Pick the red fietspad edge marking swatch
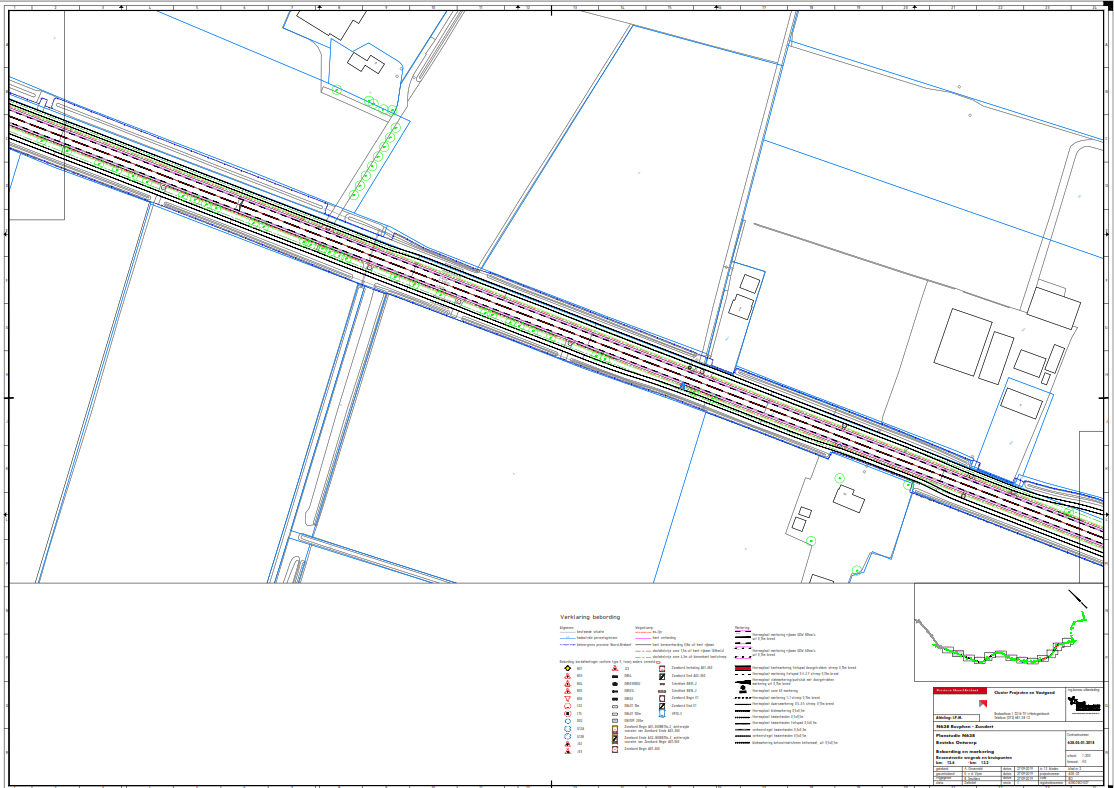The height and width of the screenshot is (788, 1114). click(x=743, y=667)
